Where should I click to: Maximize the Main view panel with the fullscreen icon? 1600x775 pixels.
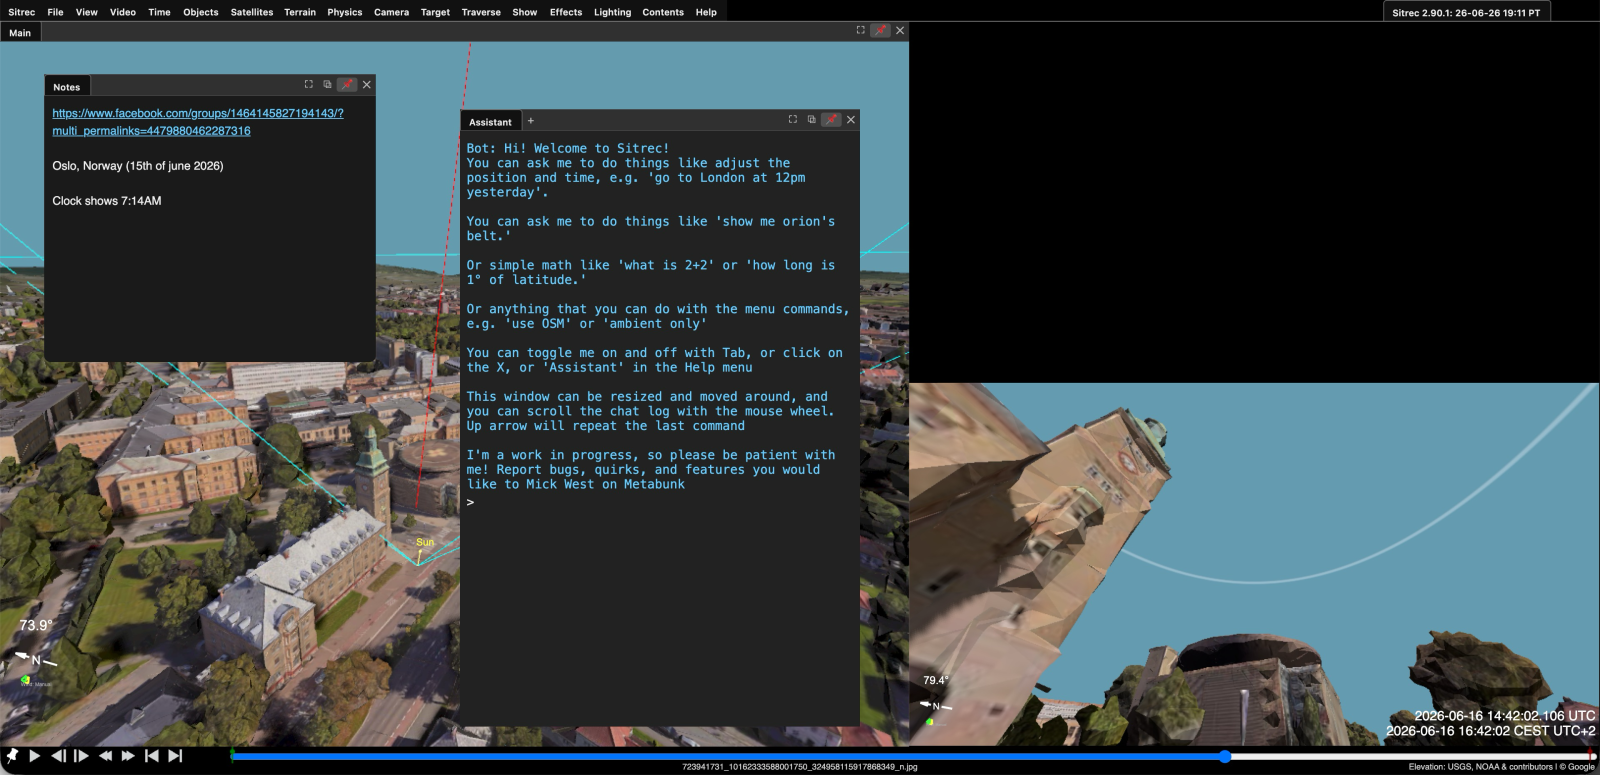860,30
